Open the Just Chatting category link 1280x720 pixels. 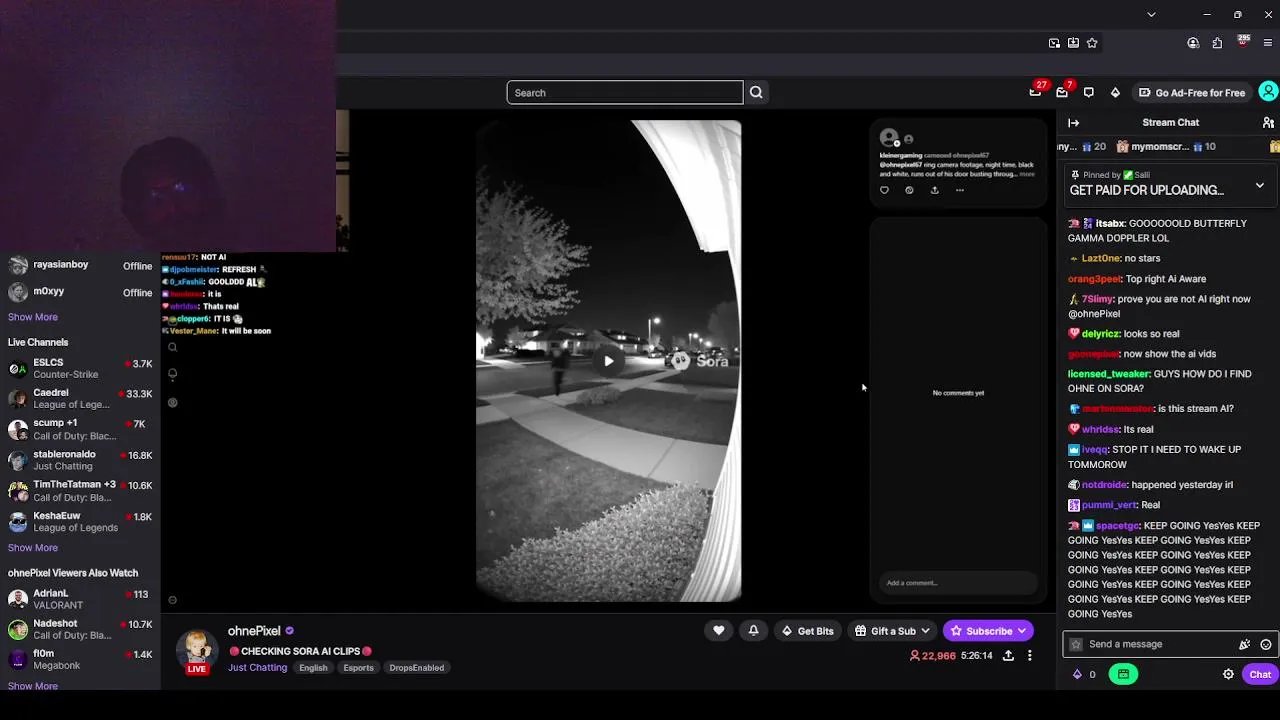point(257,668)
